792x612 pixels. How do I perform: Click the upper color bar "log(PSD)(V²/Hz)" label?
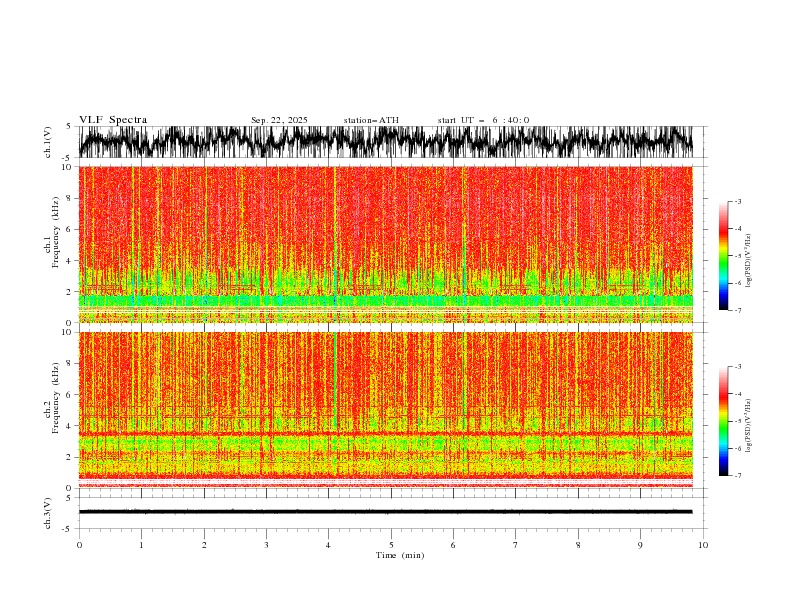click(749, 261)
